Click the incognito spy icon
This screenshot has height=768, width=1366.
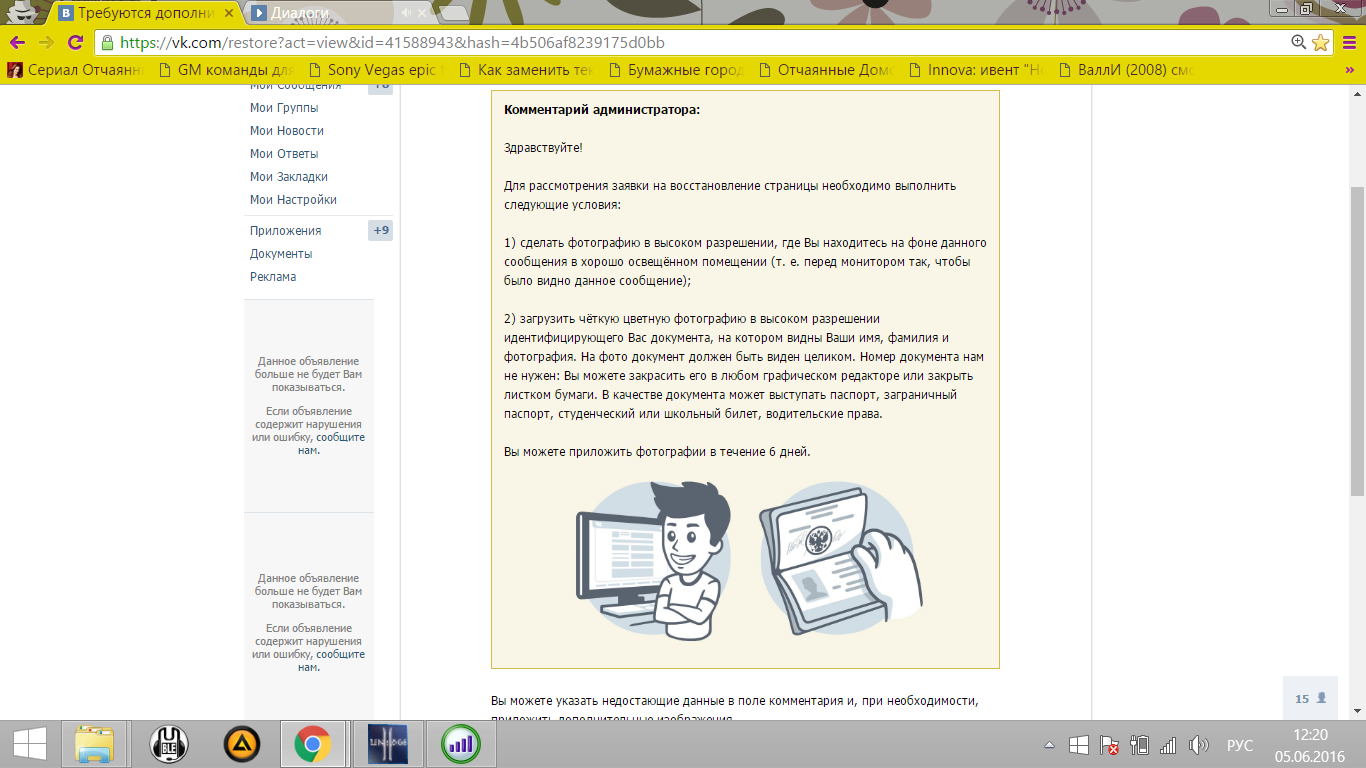[x=23, y=12]
